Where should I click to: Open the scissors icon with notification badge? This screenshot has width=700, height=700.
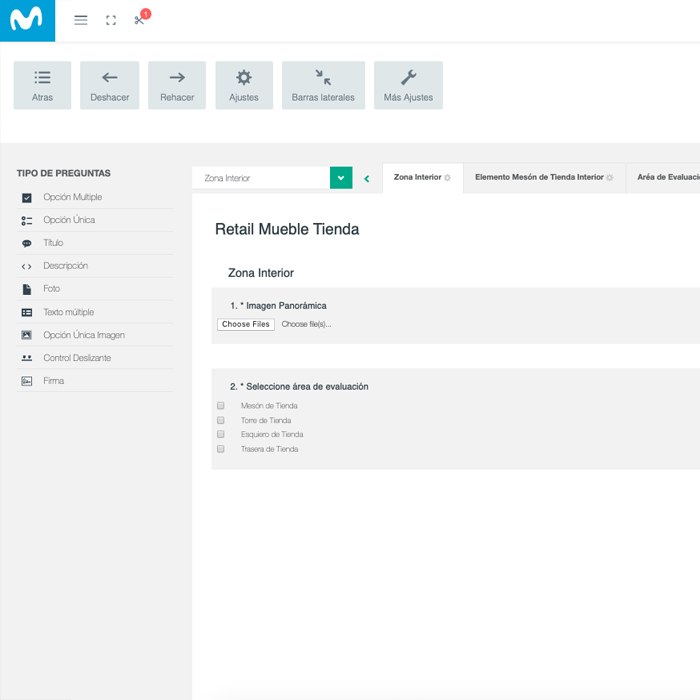pos(140,20)
